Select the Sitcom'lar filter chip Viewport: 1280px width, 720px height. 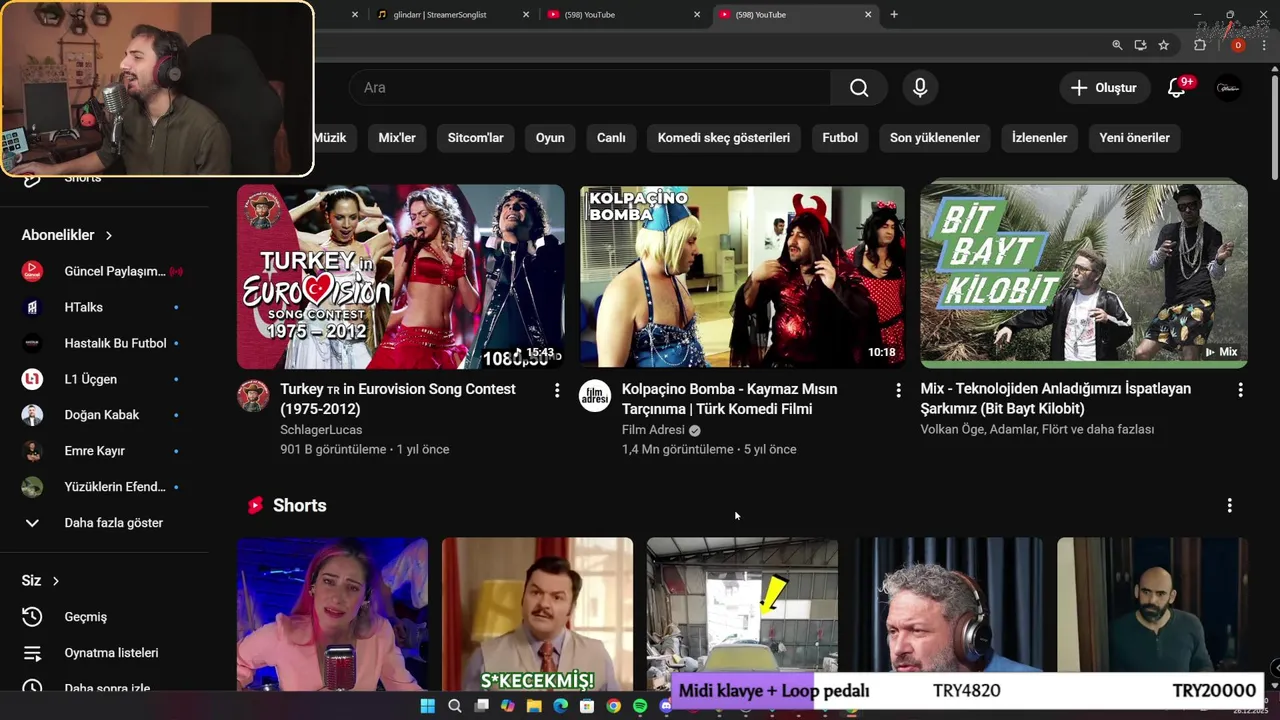click(476, 138)
